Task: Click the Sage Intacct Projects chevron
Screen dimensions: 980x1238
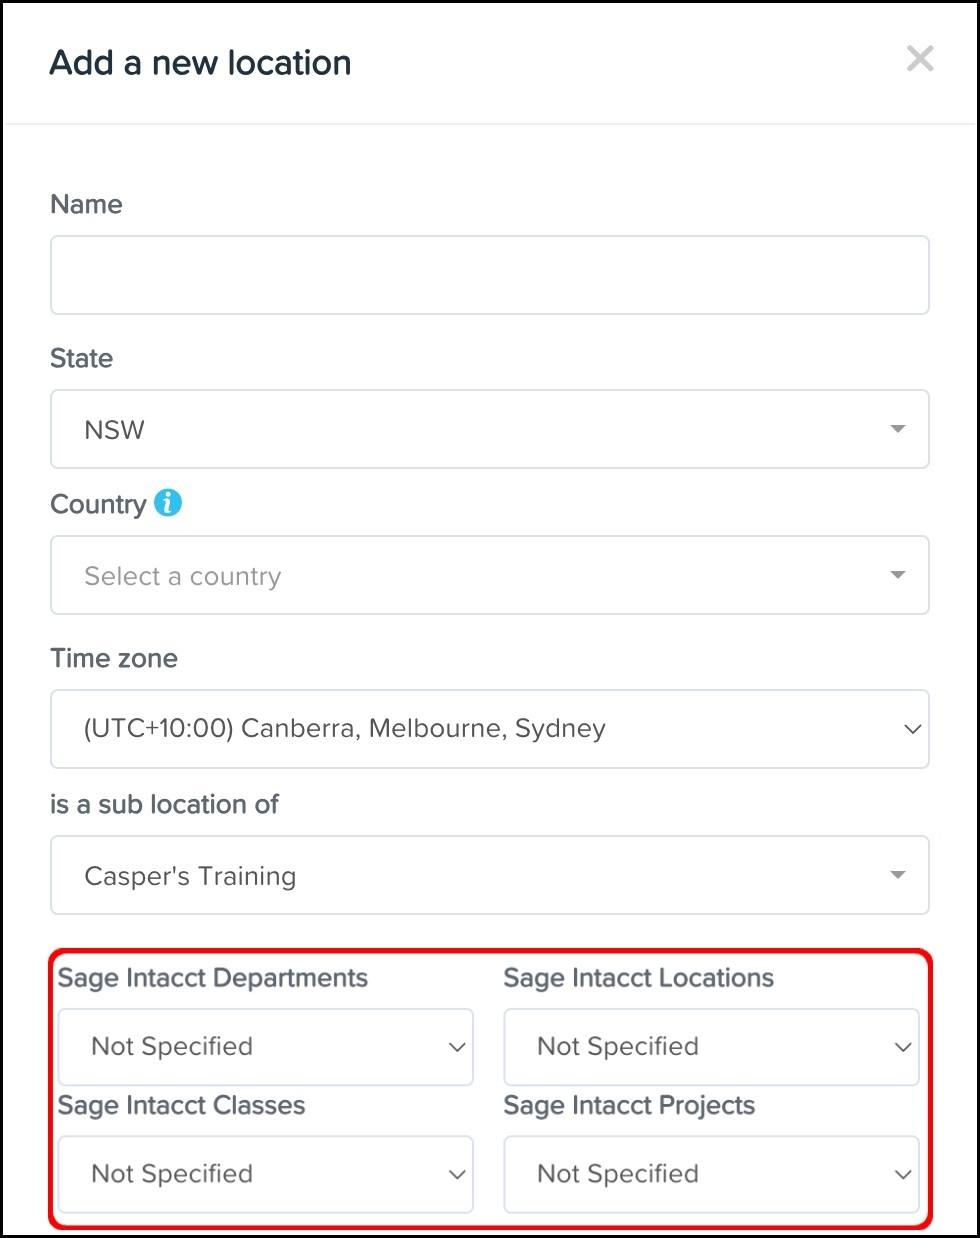Action: (x=903, y=1174)
